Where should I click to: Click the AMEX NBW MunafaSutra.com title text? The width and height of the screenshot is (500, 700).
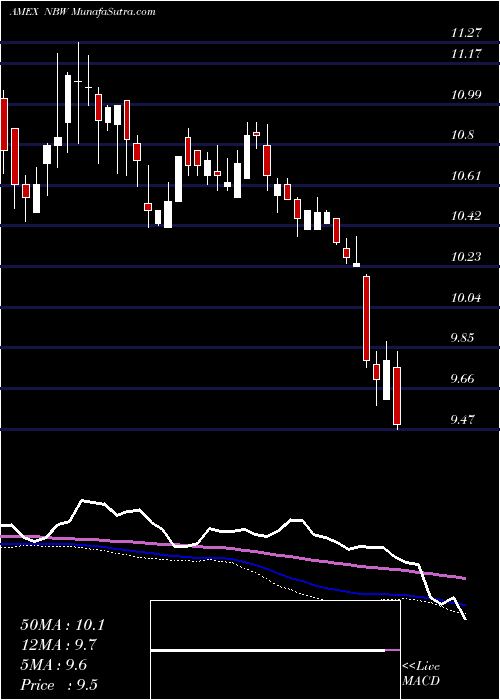[83, 12]
